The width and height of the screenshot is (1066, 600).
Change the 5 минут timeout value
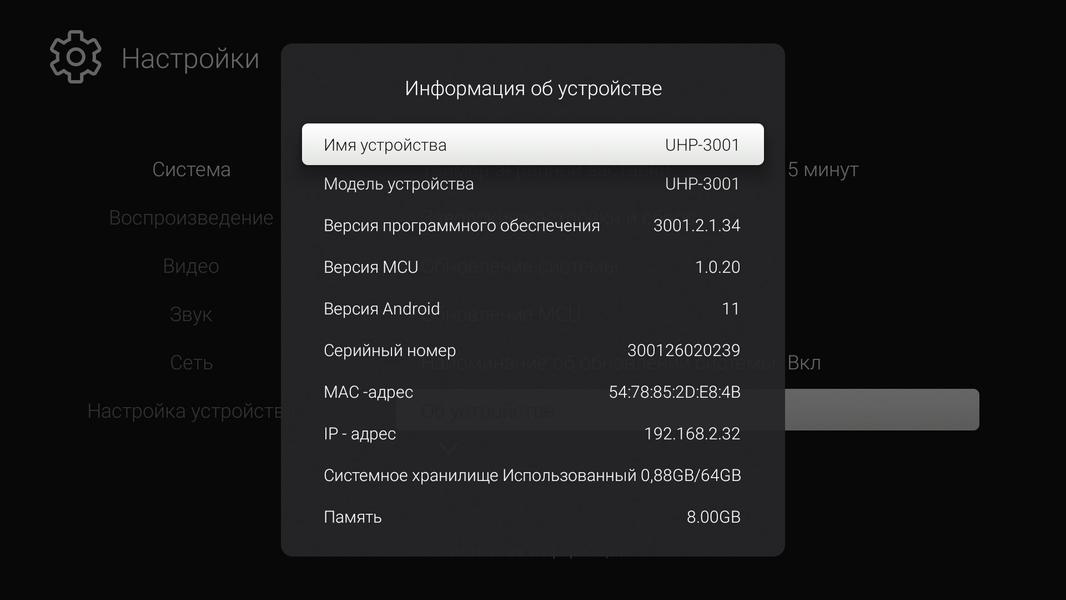click(823, 169)
